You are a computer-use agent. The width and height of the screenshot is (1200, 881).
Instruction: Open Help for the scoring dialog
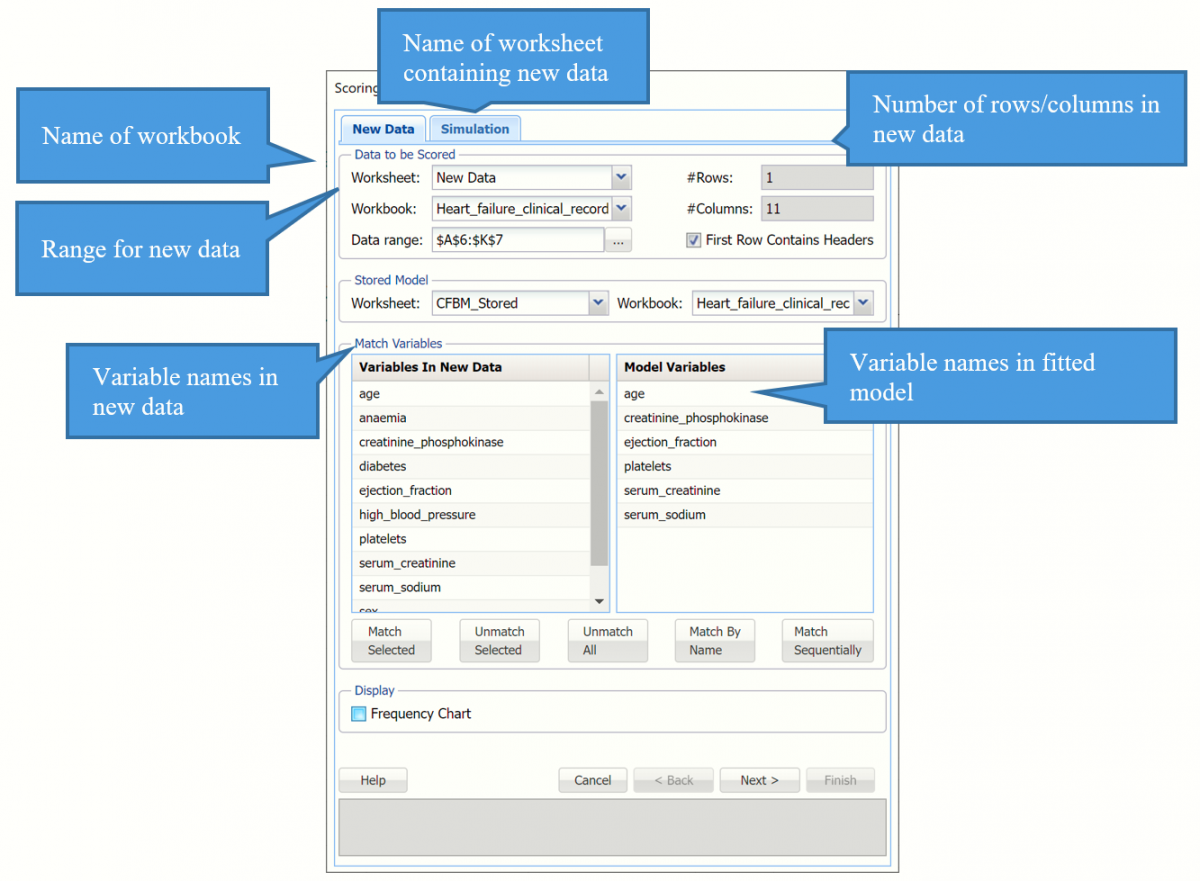tap(373, 780)
